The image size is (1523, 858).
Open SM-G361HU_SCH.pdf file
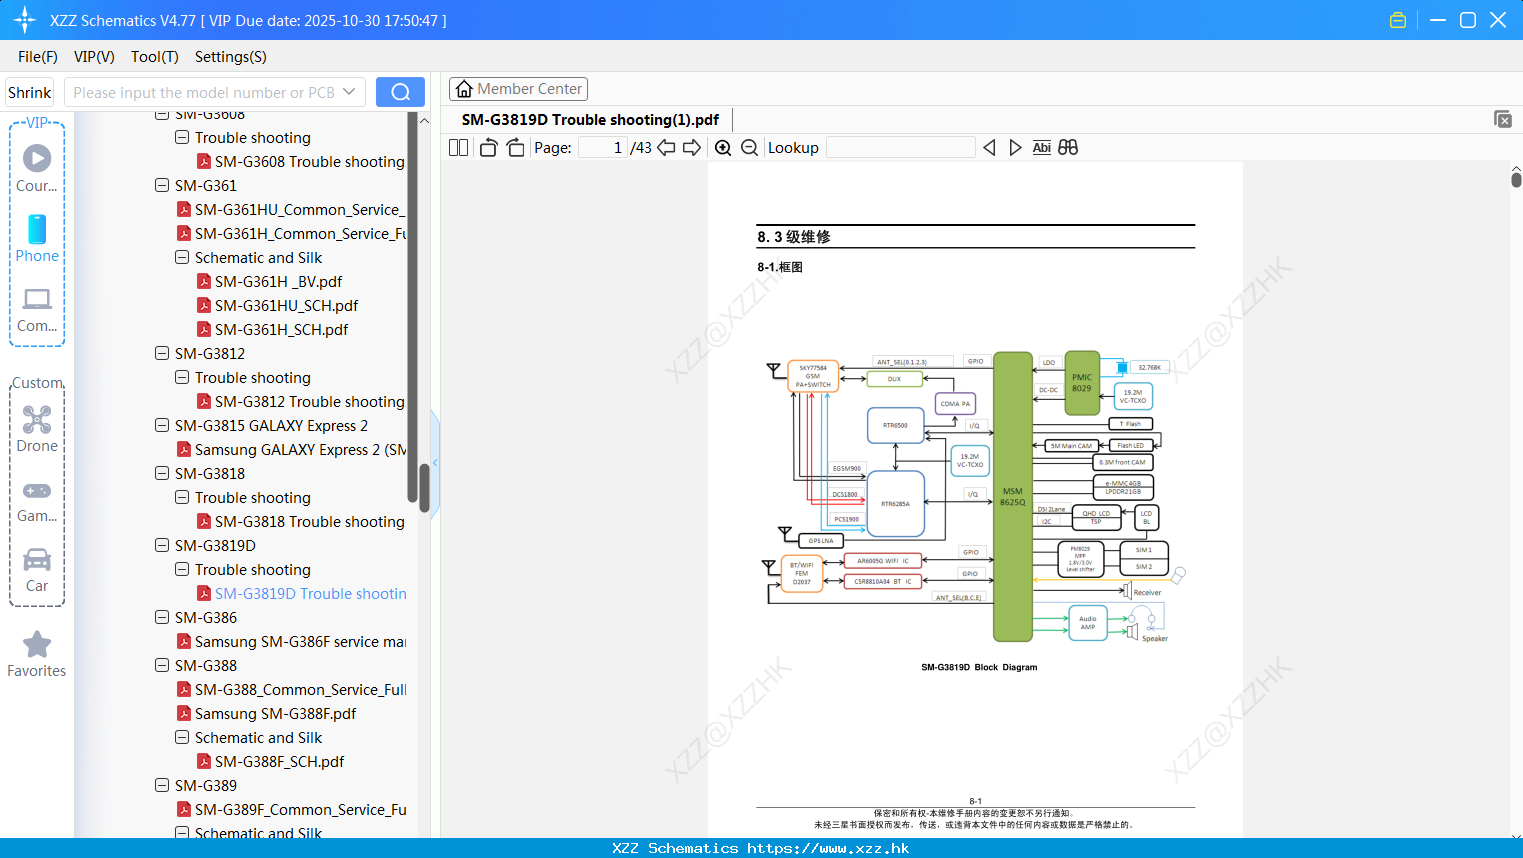(286, 305)
